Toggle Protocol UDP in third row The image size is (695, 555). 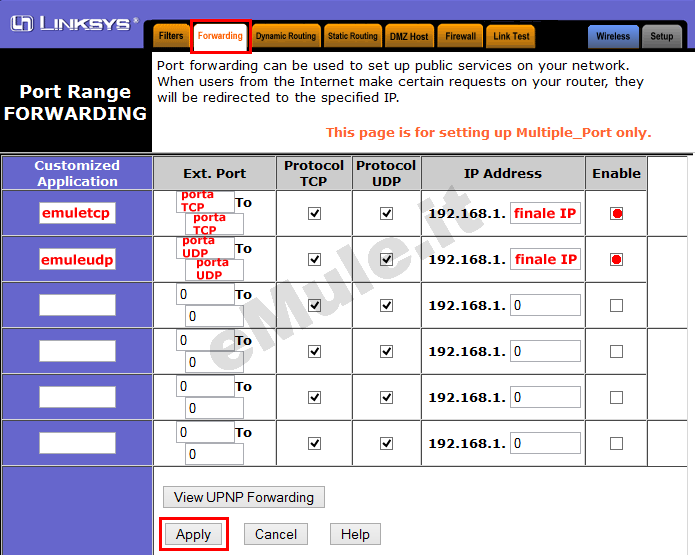pos(386,305)
